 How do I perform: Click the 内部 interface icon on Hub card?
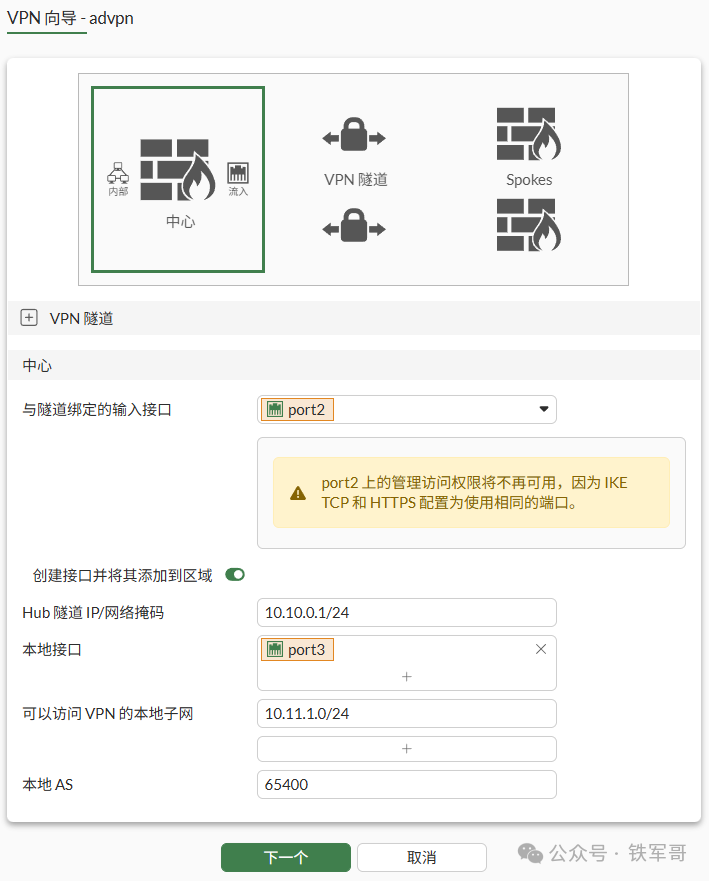120,172
